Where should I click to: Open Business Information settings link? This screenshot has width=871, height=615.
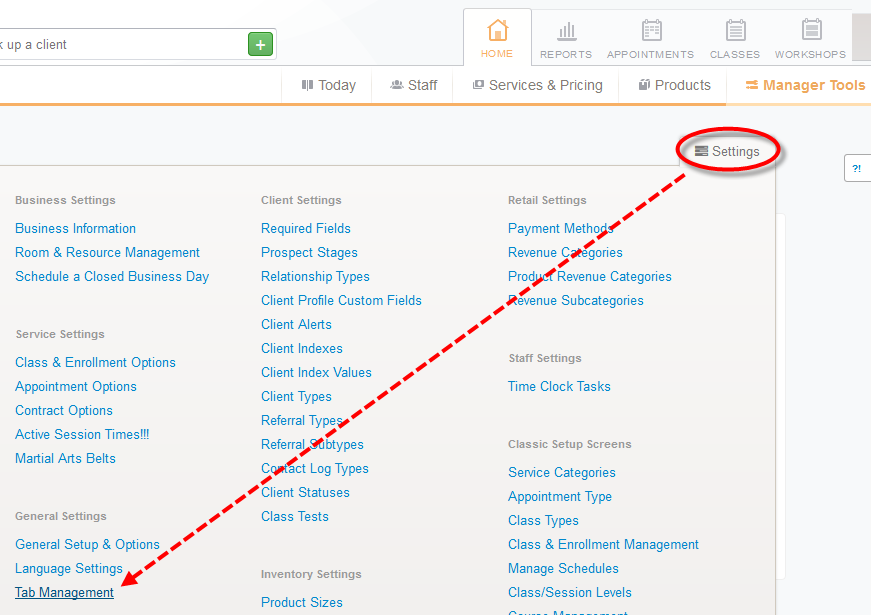(x=75, y=228)
